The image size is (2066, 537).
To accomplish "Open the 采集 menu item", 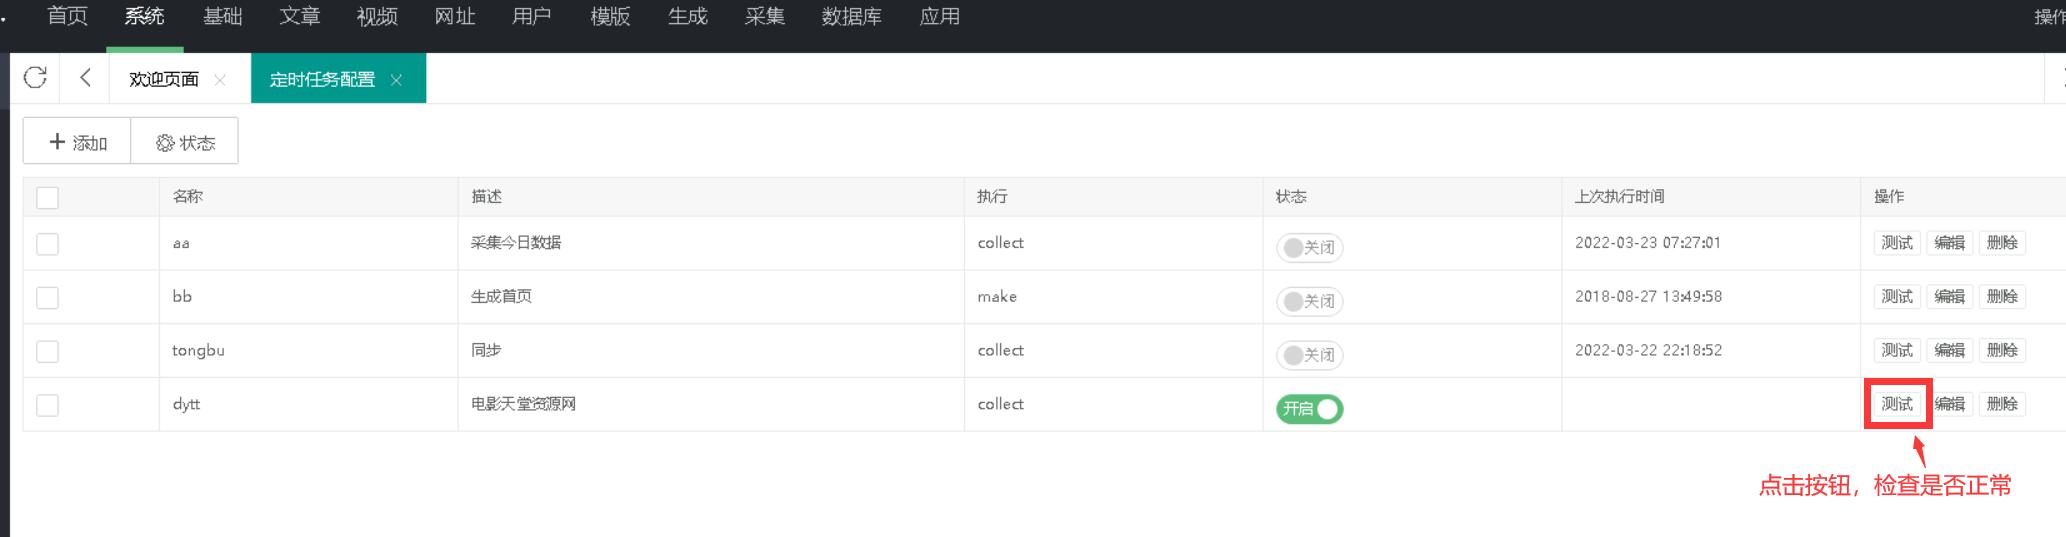I will click(765, 17).
